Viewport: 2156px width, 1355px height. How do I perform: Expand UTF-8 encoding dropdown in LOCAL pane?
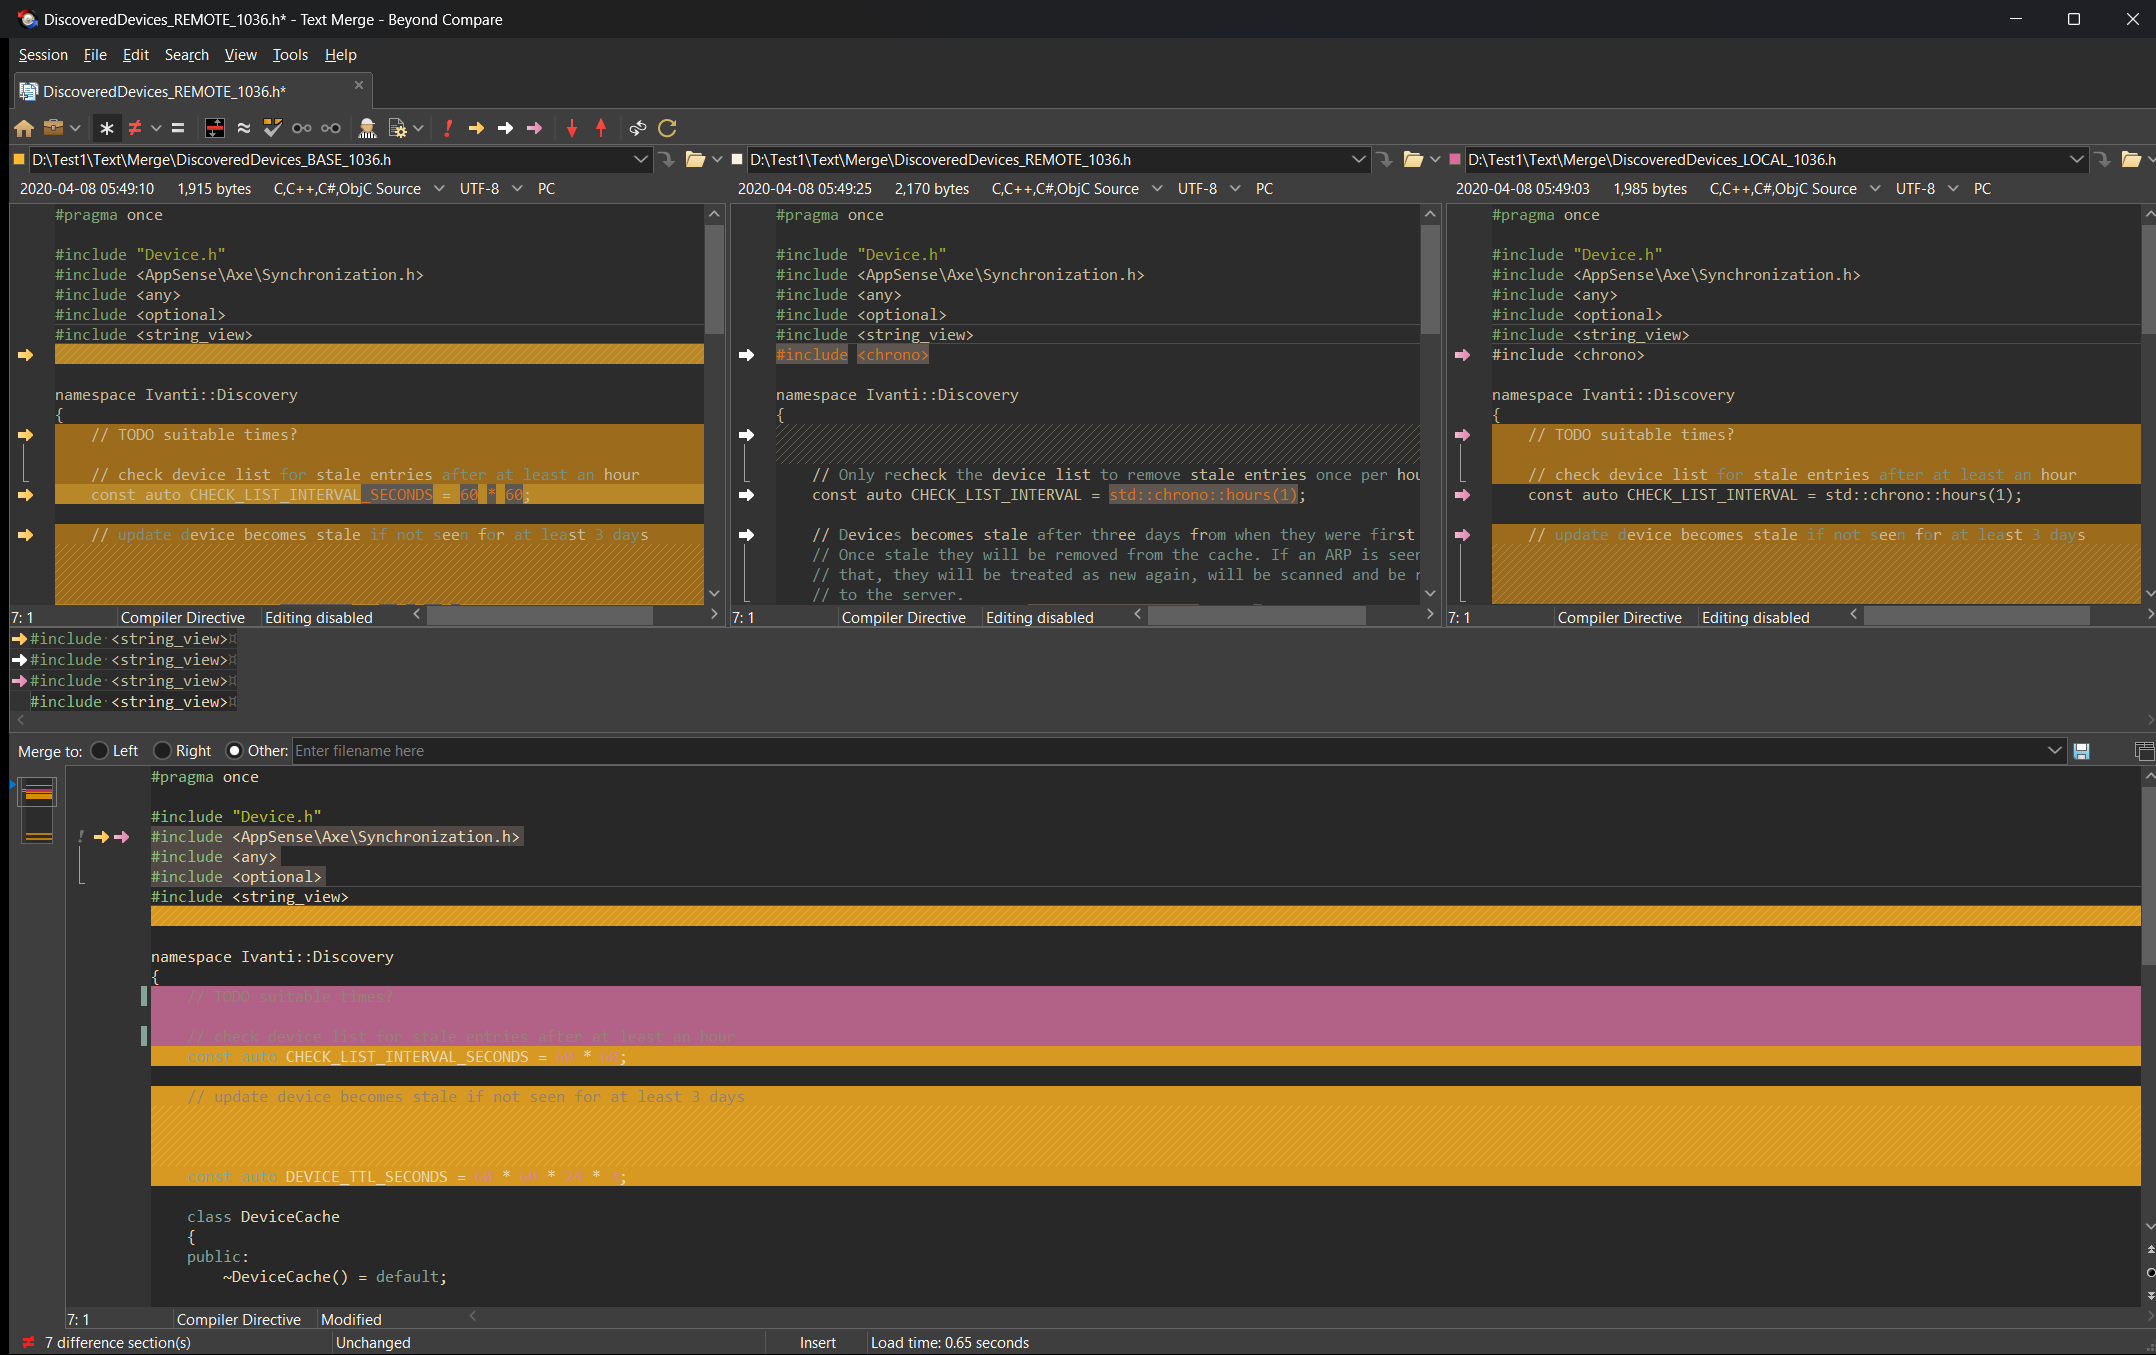(1953, 189)
